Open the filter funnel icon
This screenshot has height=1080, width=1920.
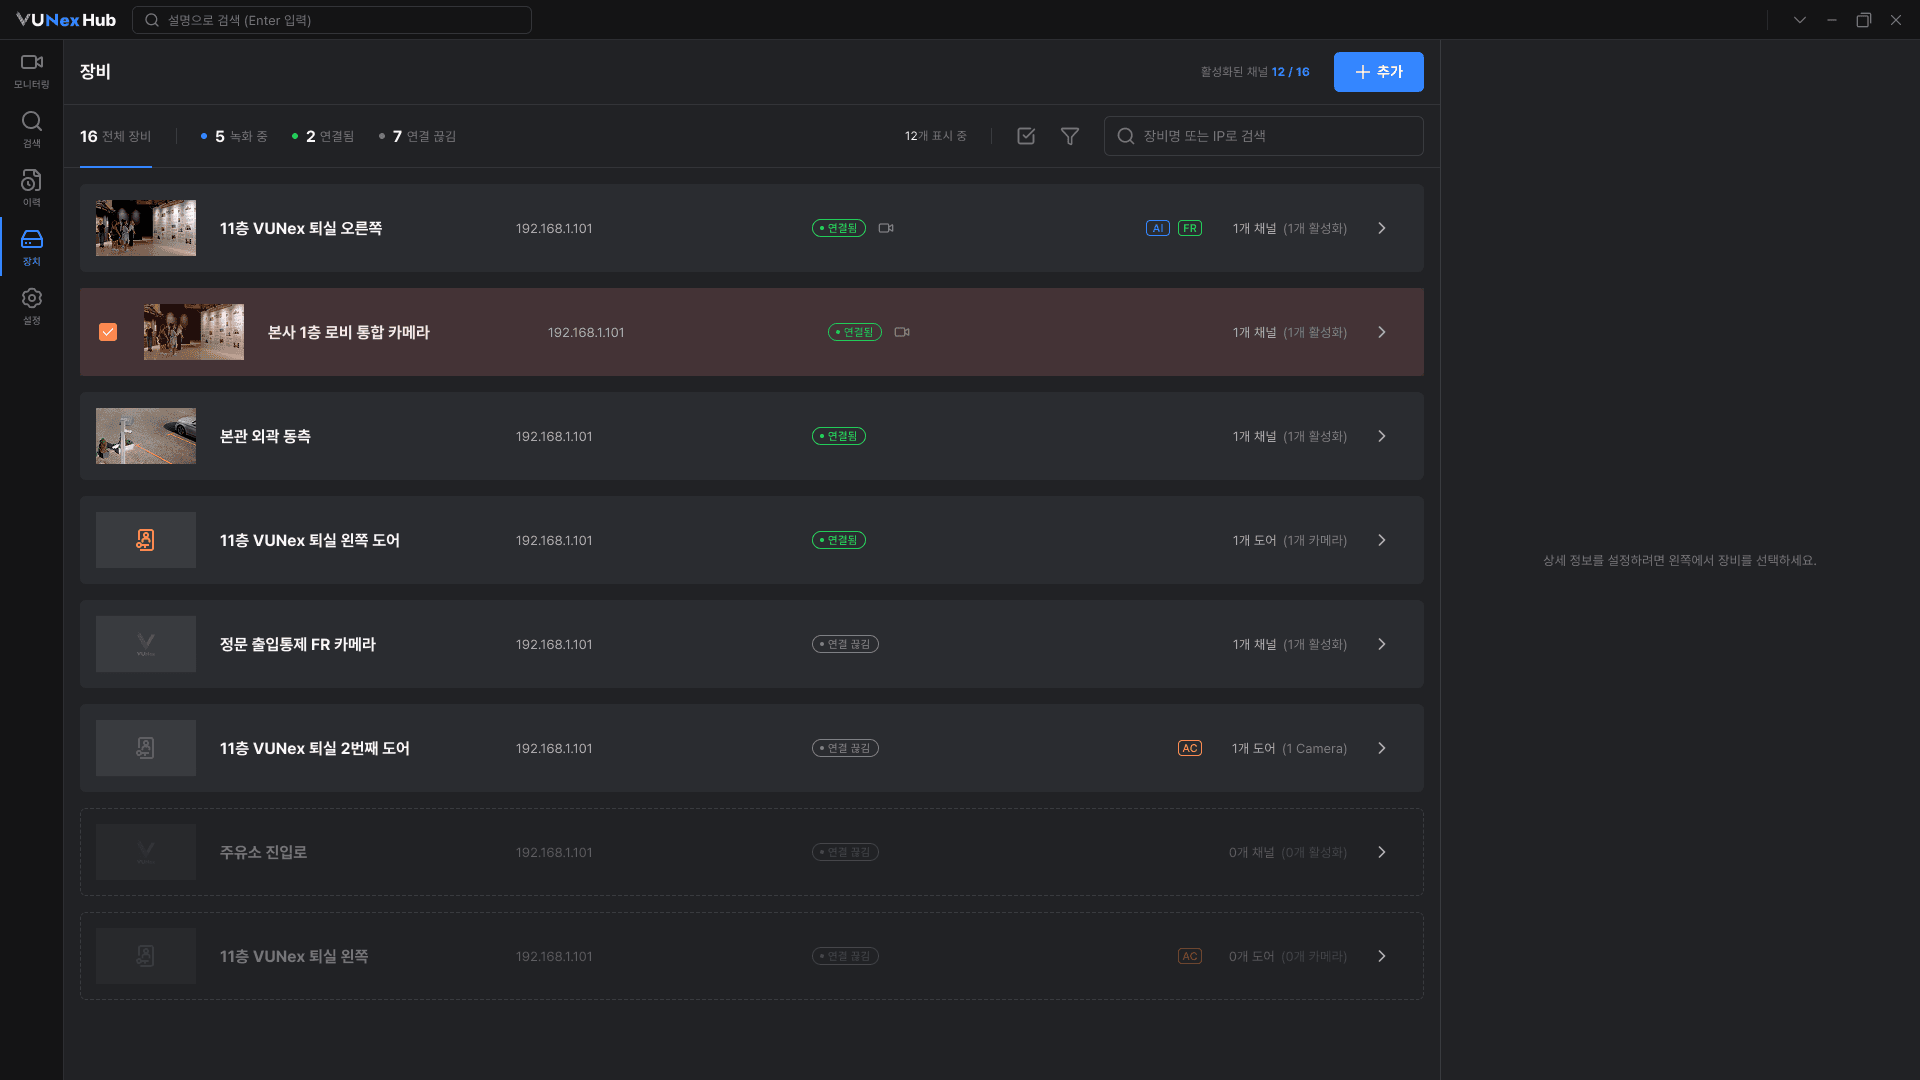click(x=1070, y=136)
